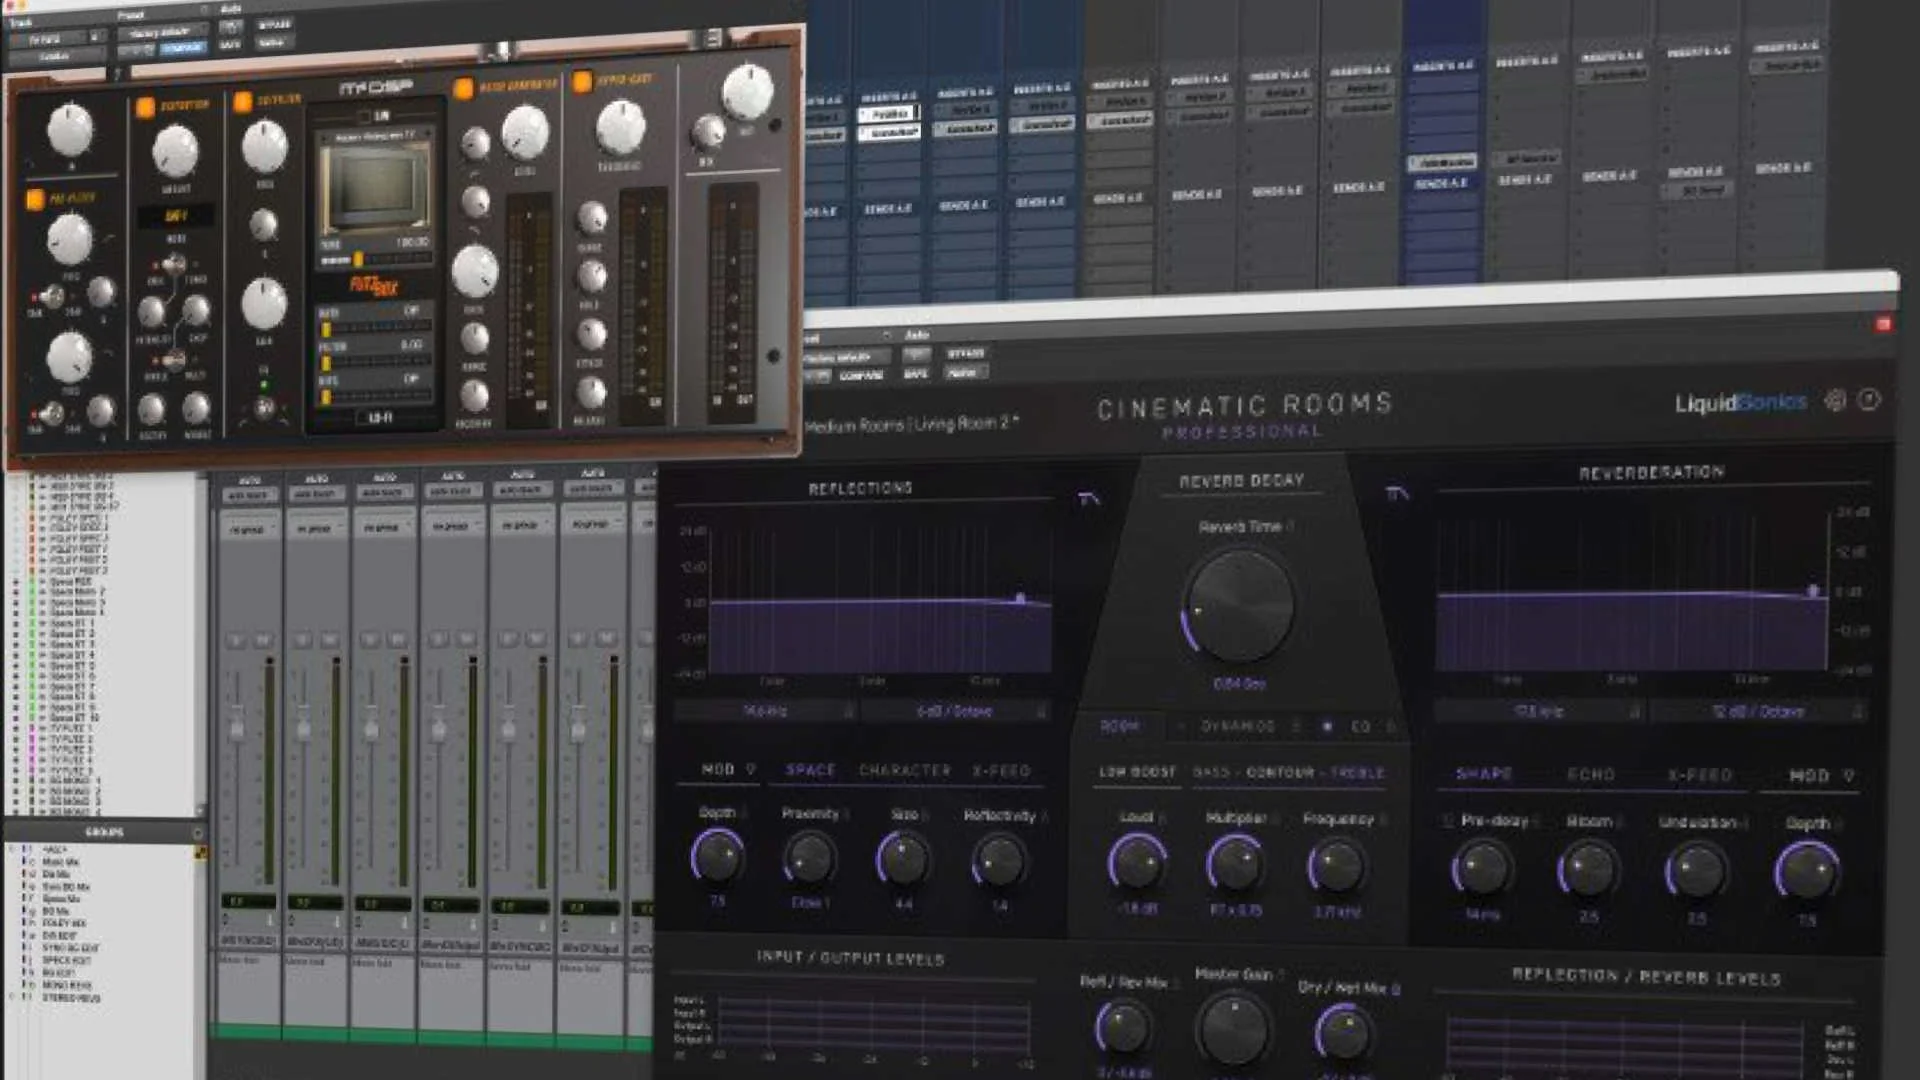Screen dimensions: 1920x1080
Task: Click the FutzBox TV simulation thumbnail display
Action: point(374,187)
